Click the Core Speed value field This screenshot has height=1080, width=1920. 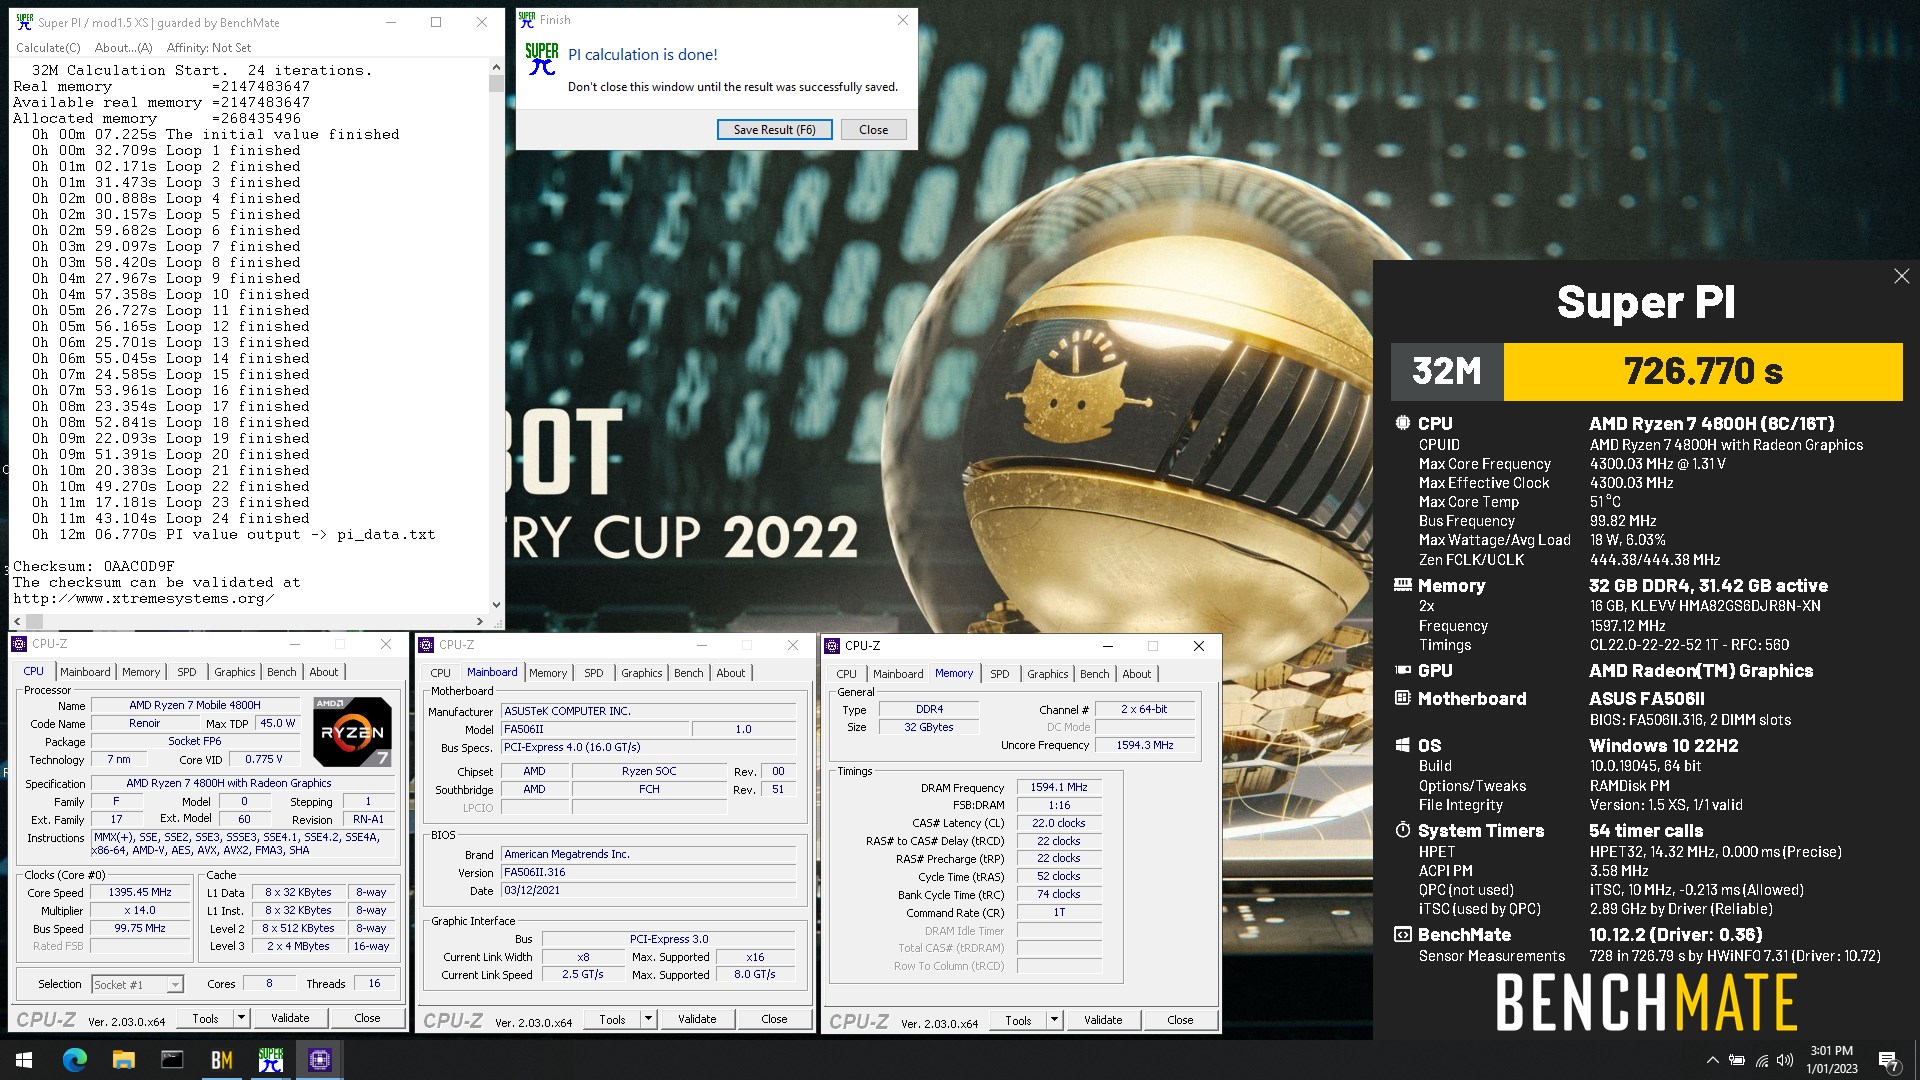click(140, 892)
